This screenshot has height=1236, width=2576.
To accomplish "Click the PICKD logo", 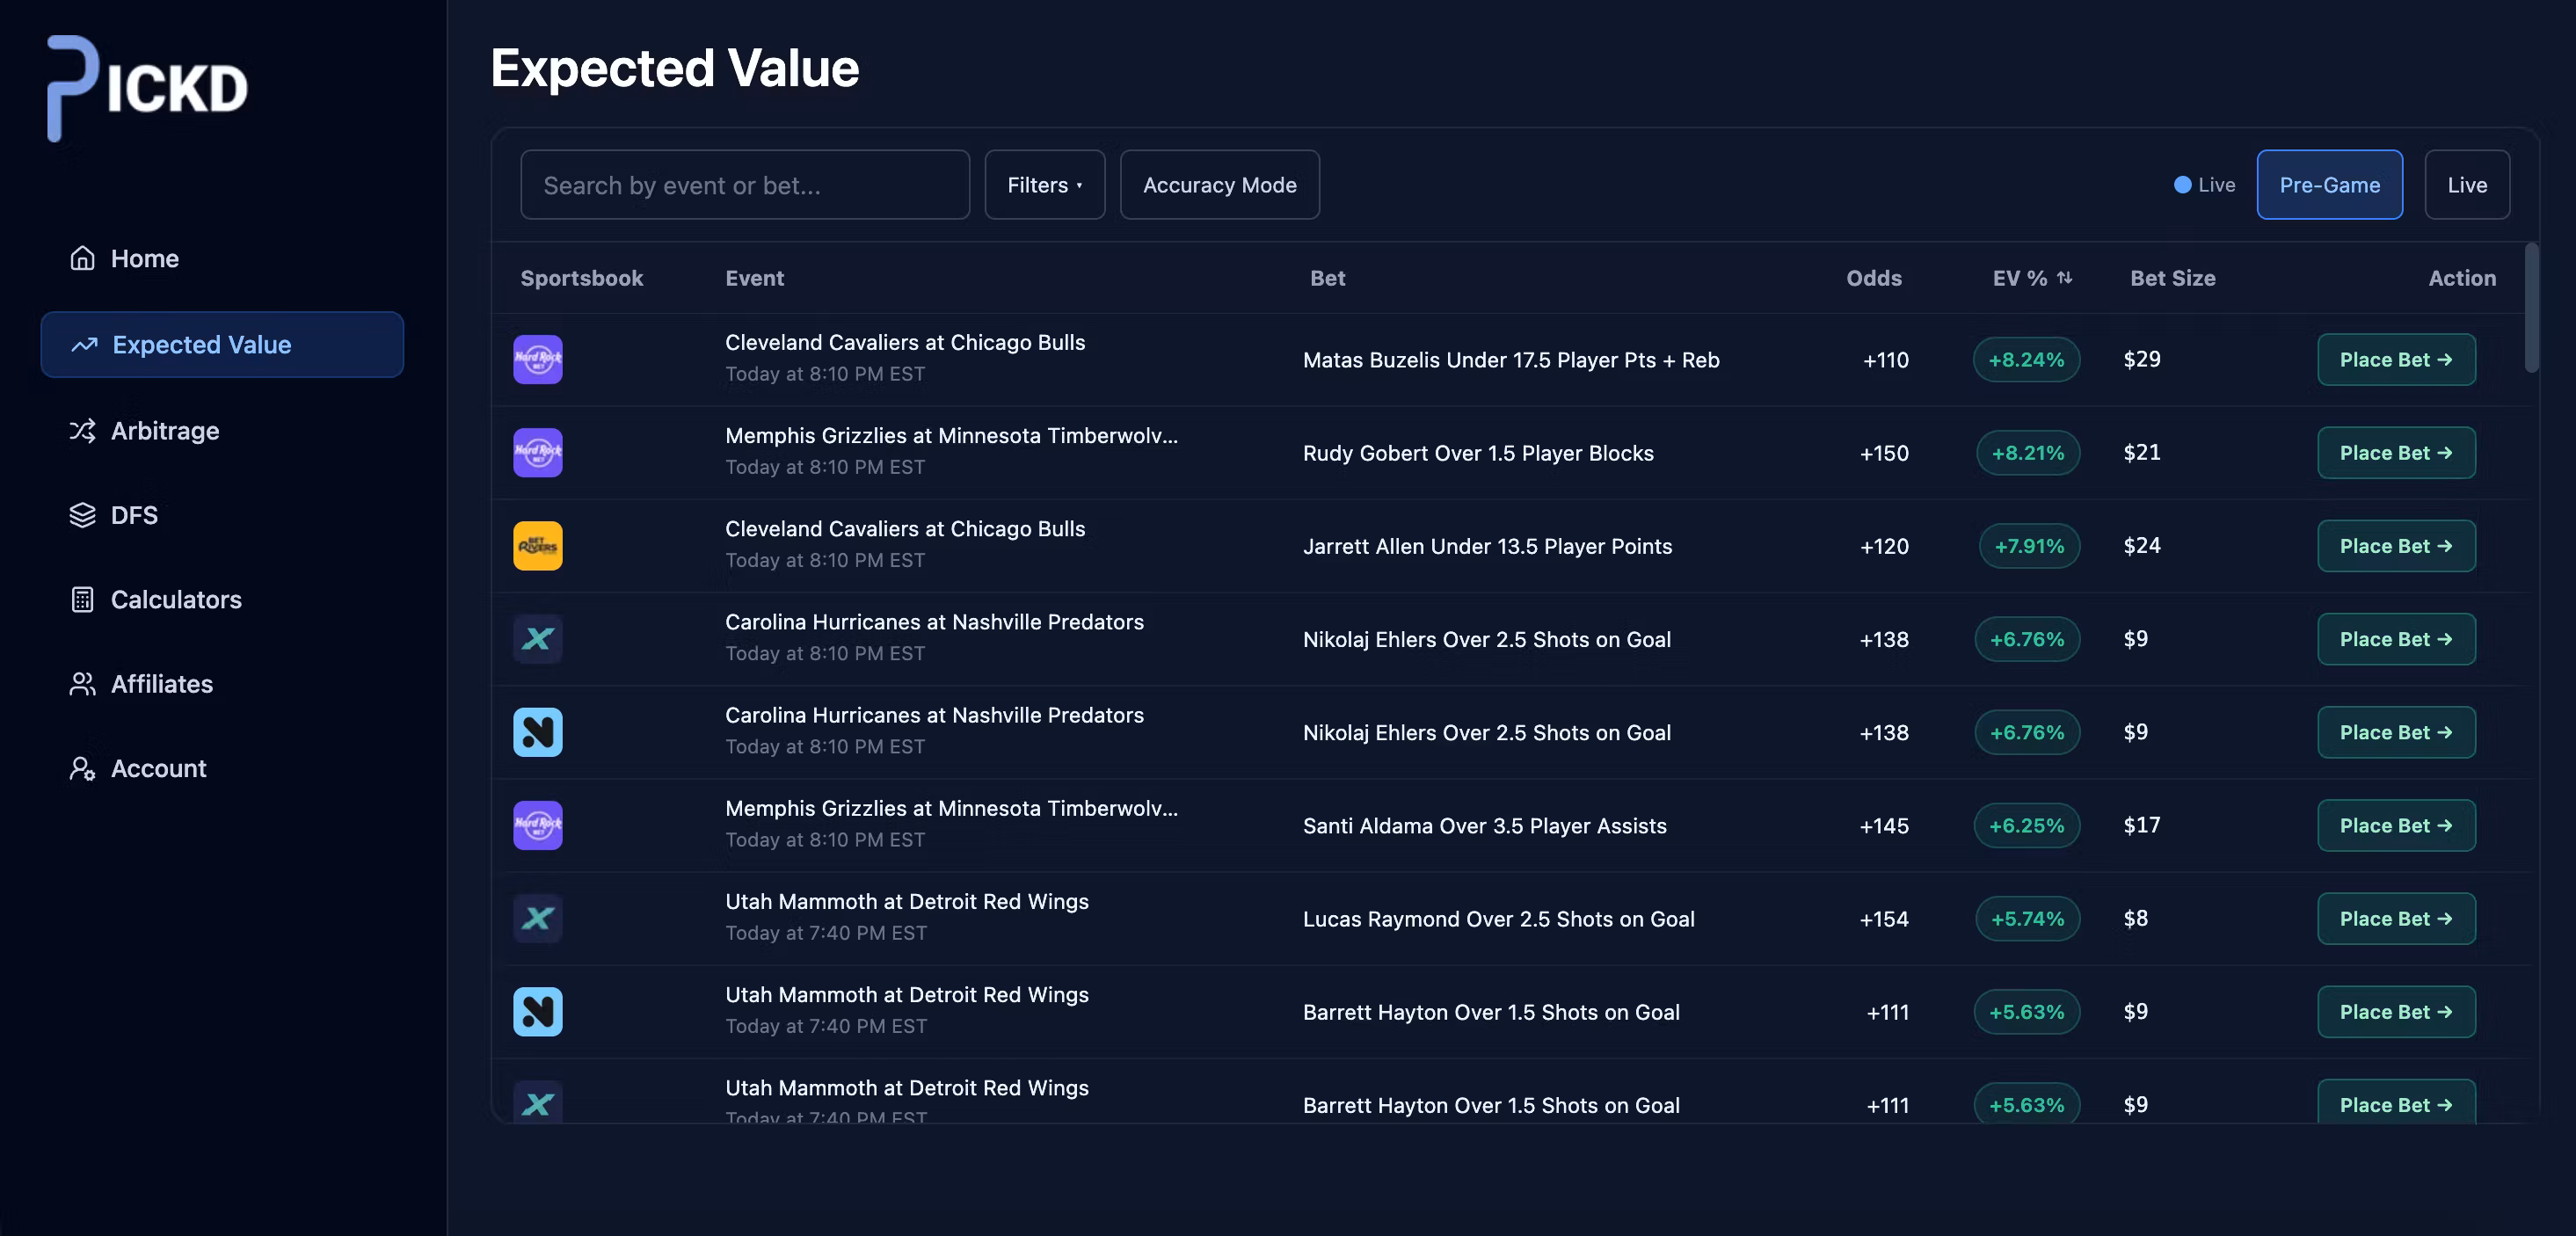I will coord(148,88).
